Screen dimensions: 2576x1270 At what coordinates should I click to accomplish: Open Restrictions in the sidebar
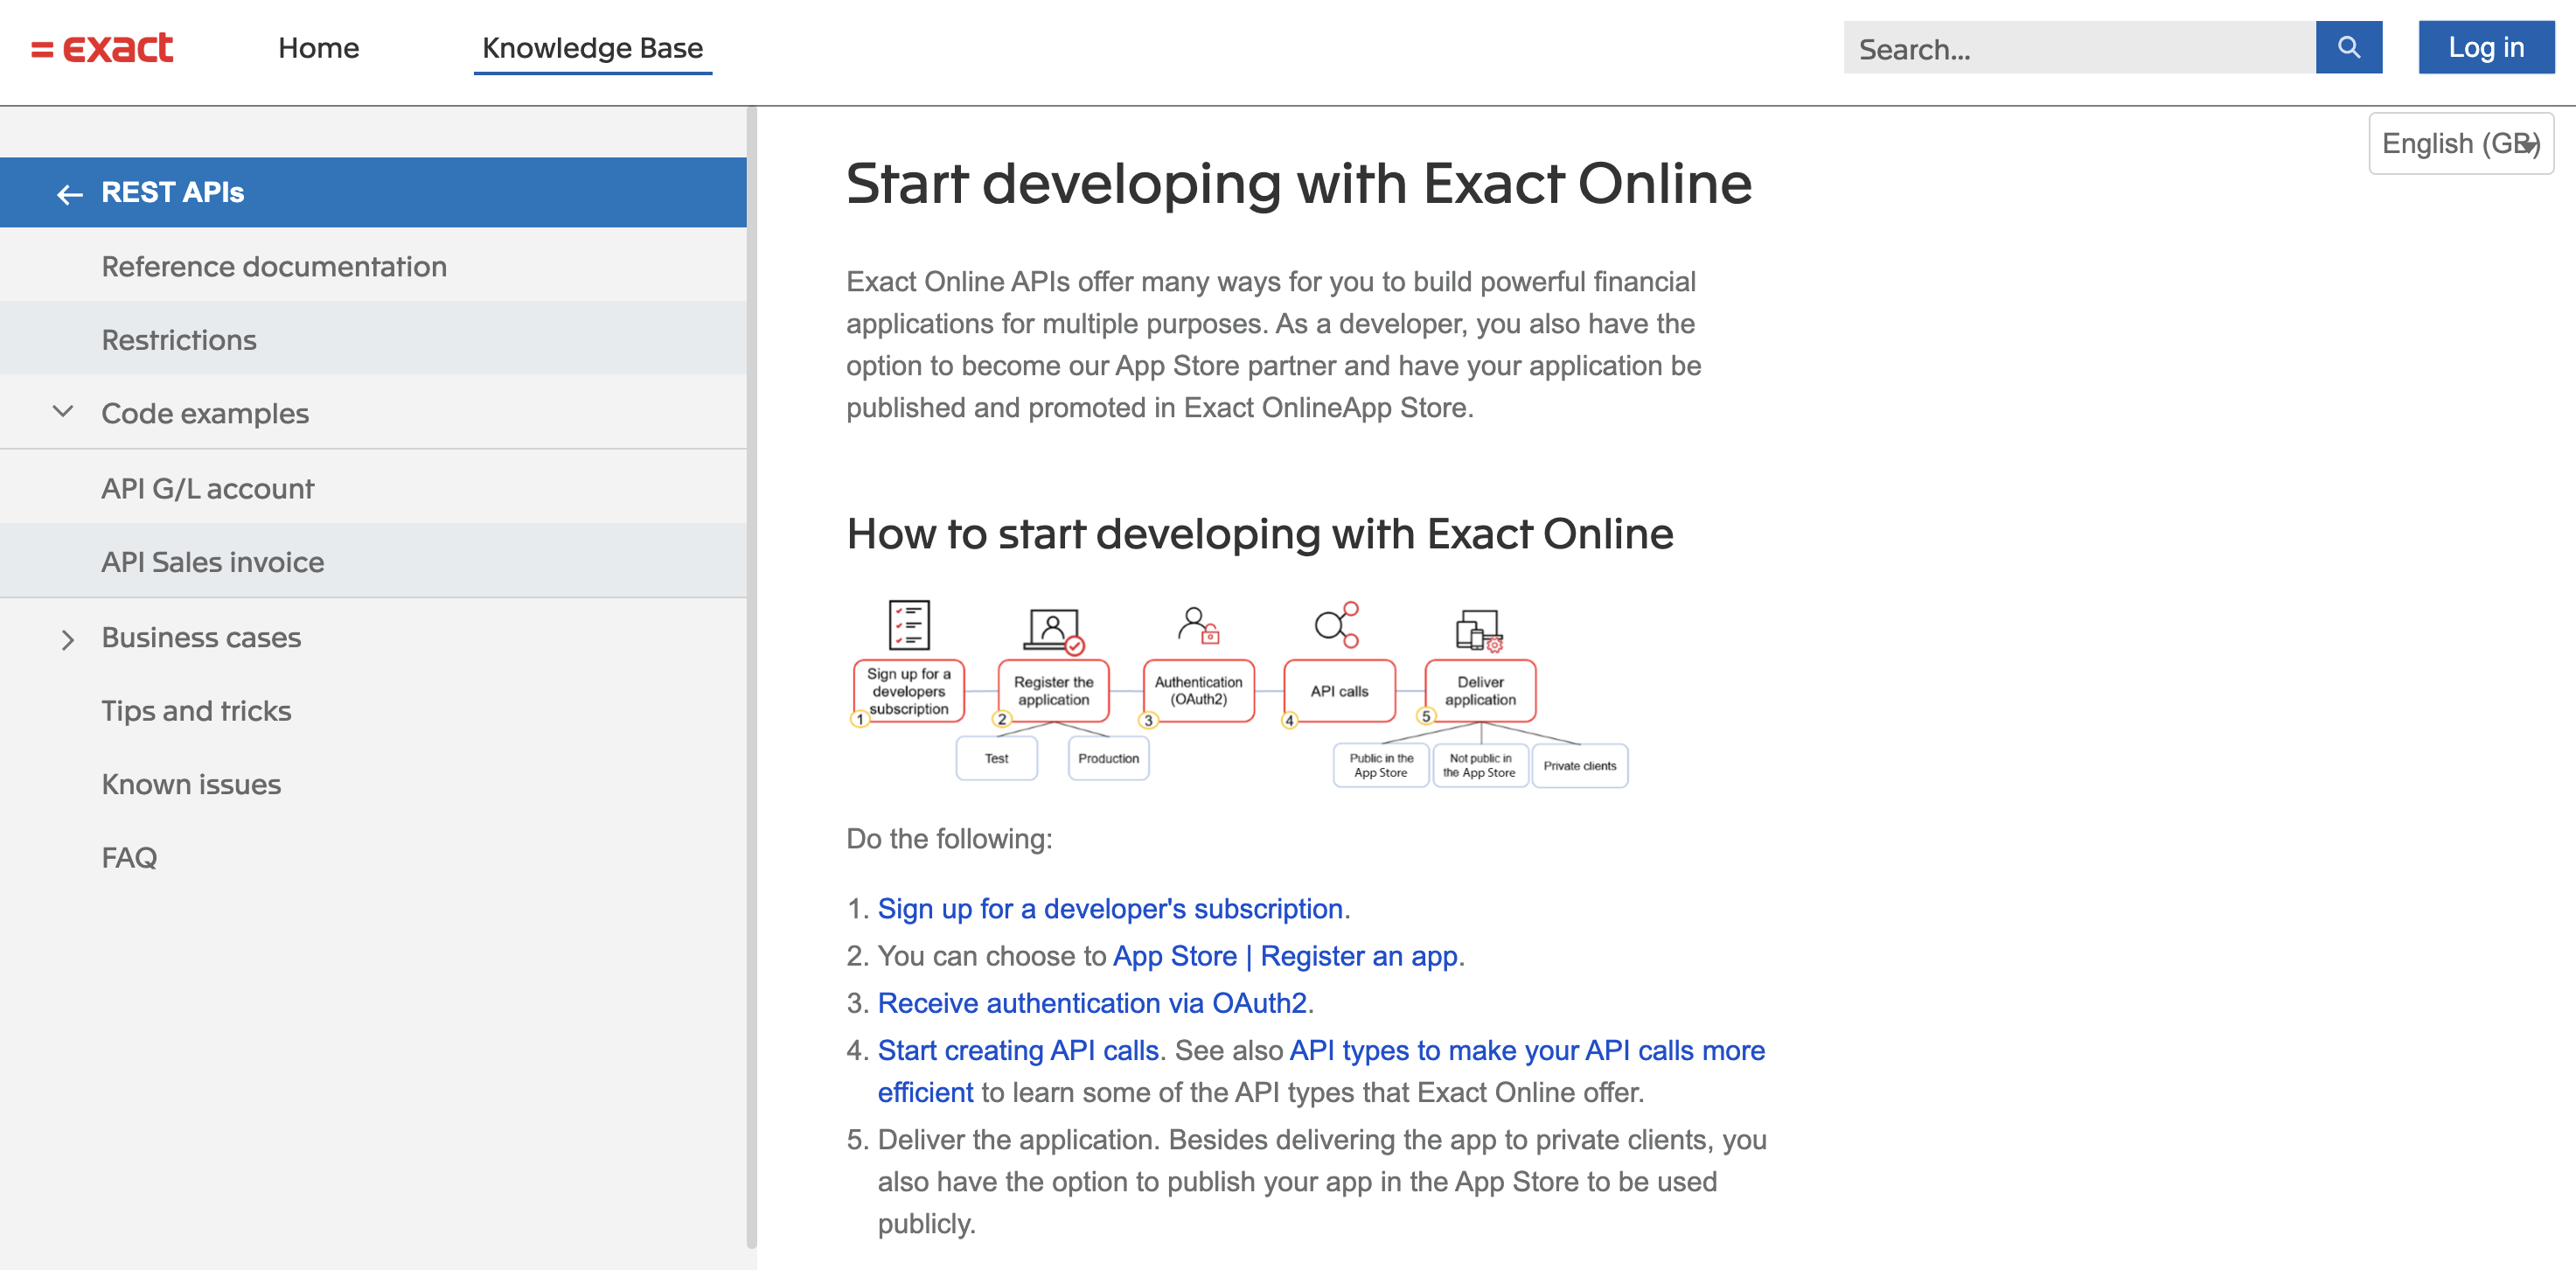click(373, 339)
